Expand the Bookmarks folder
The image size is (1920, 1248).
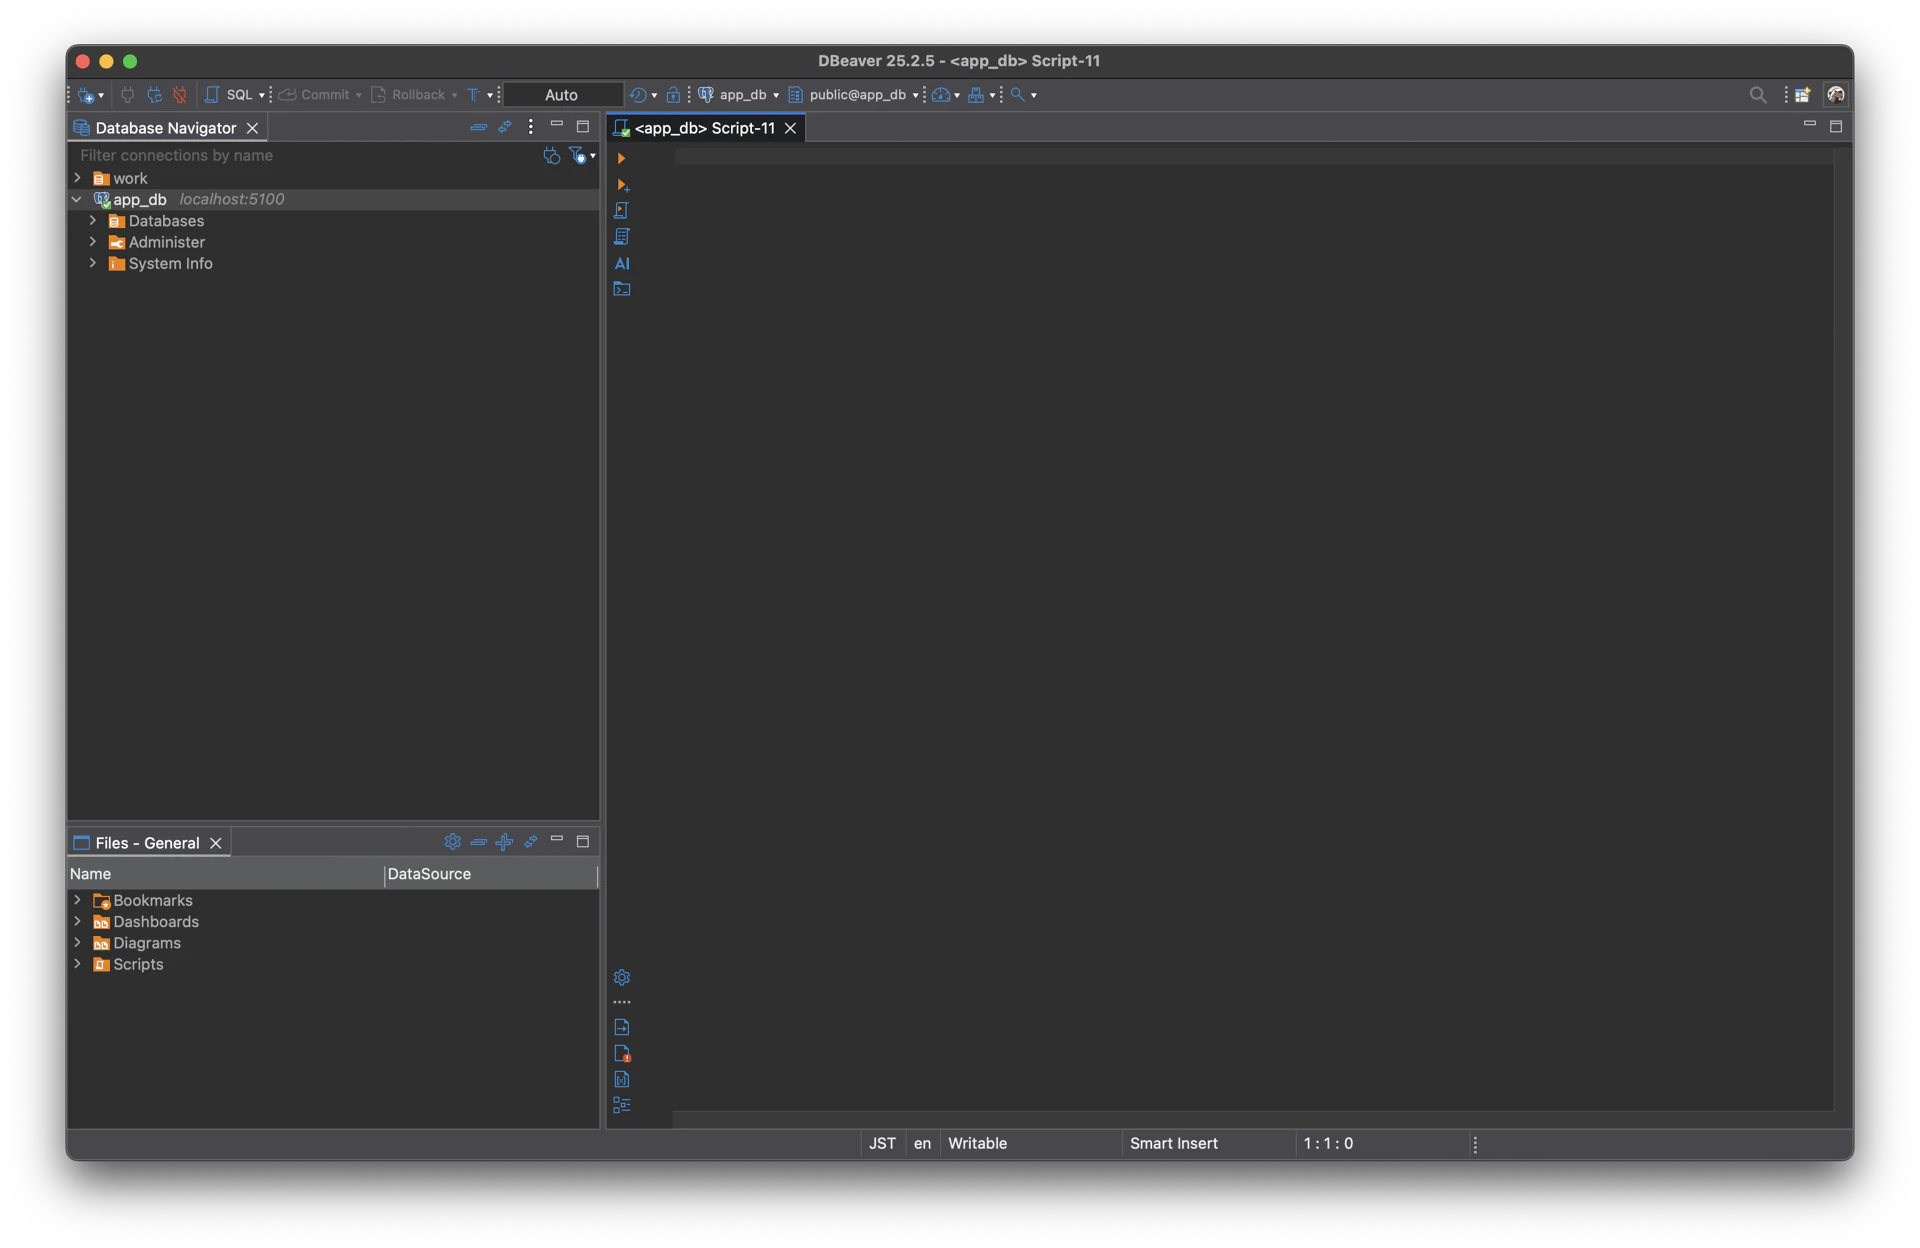(x=78, y=900)
